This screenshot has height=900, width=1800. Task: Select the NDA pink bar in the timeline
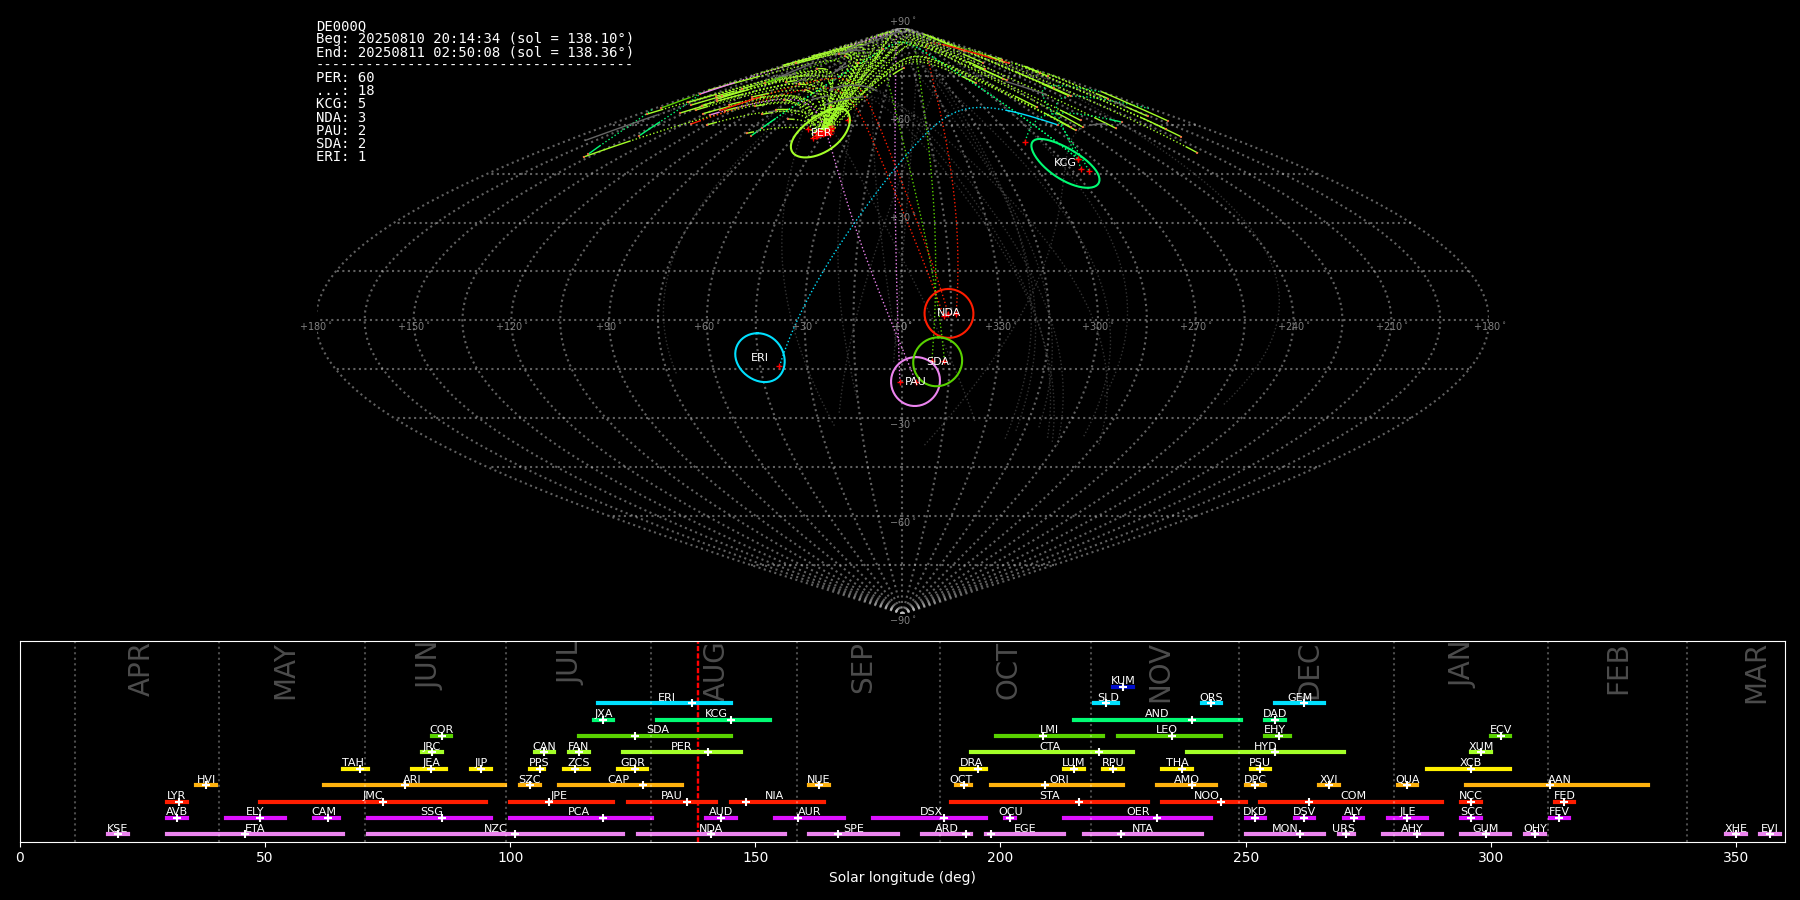pos(711,834)
